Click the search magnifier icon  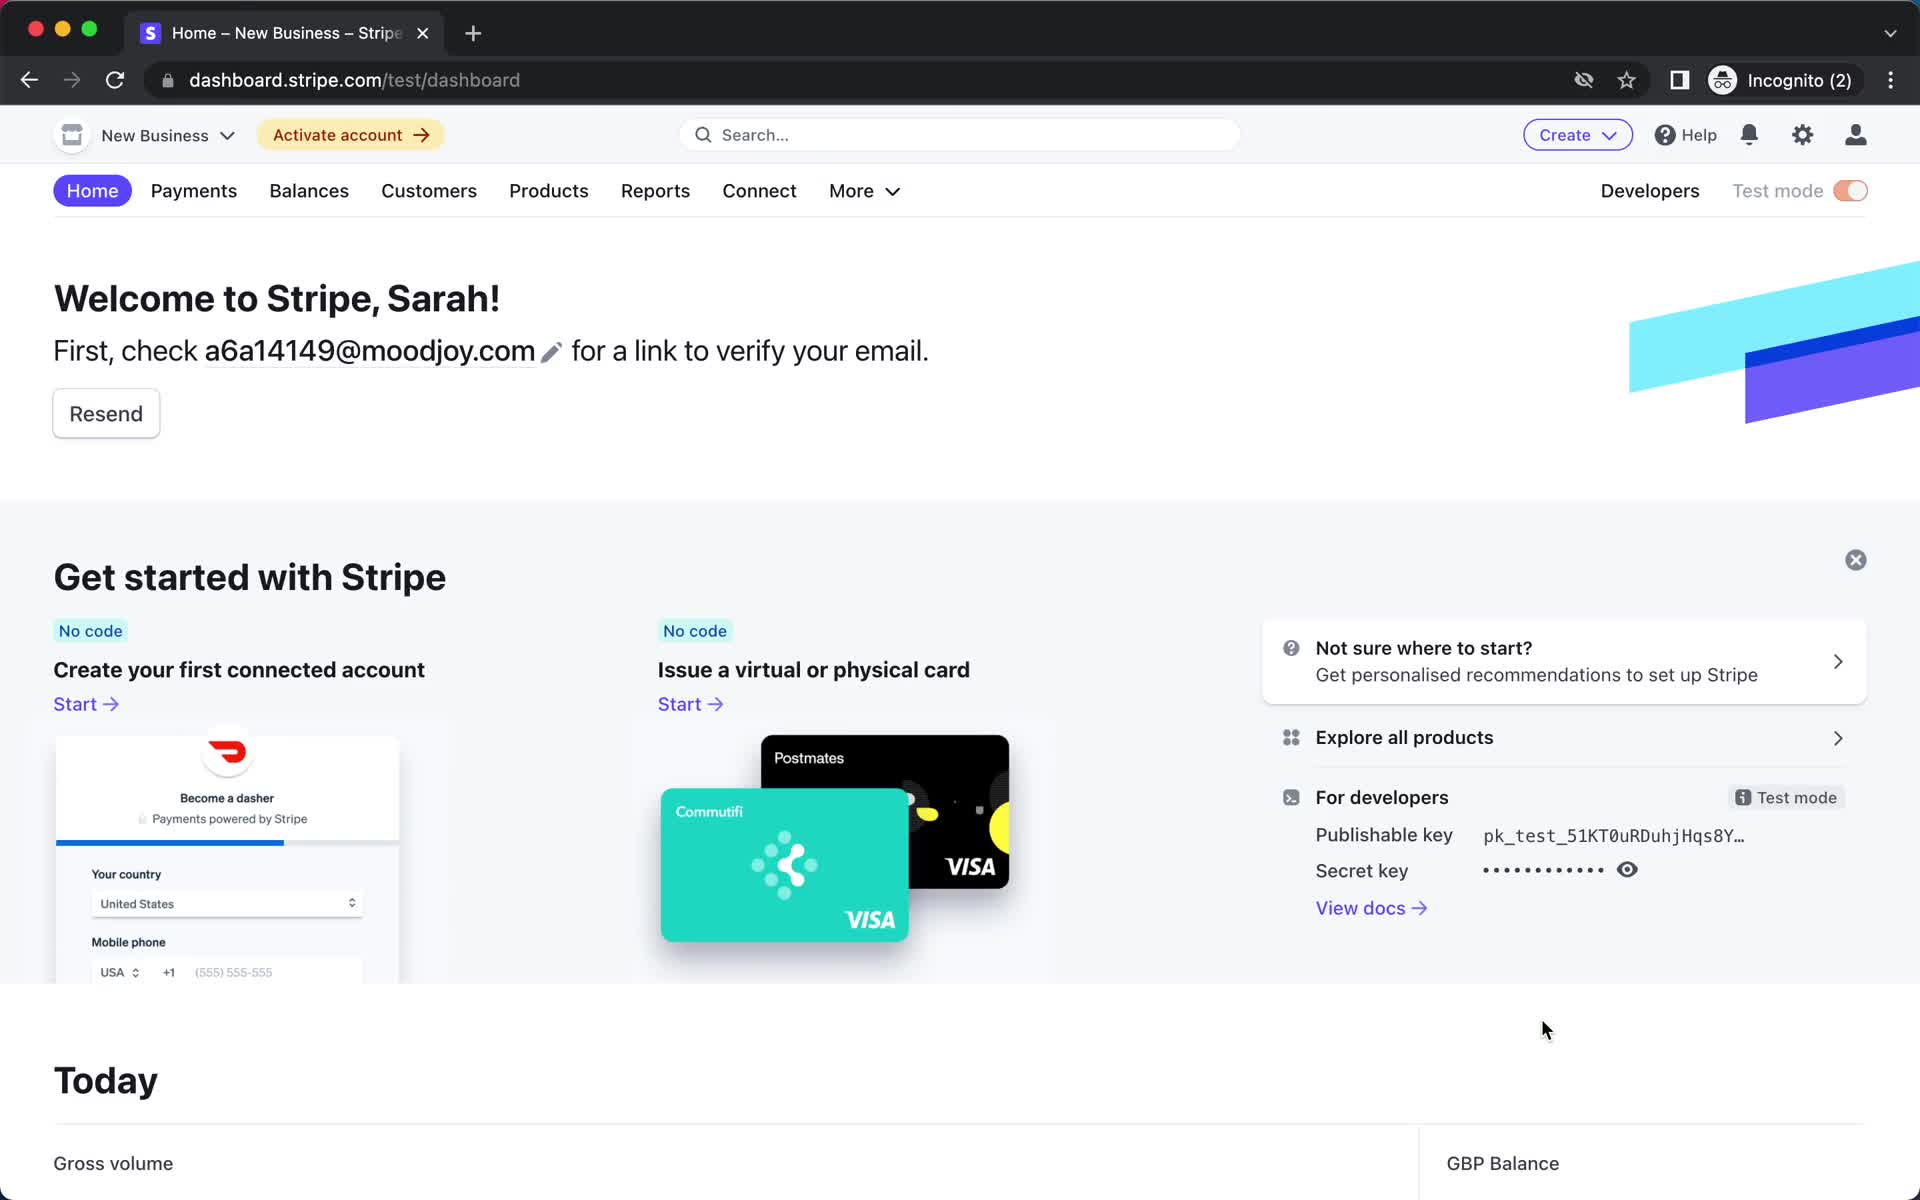coord(703,135)
